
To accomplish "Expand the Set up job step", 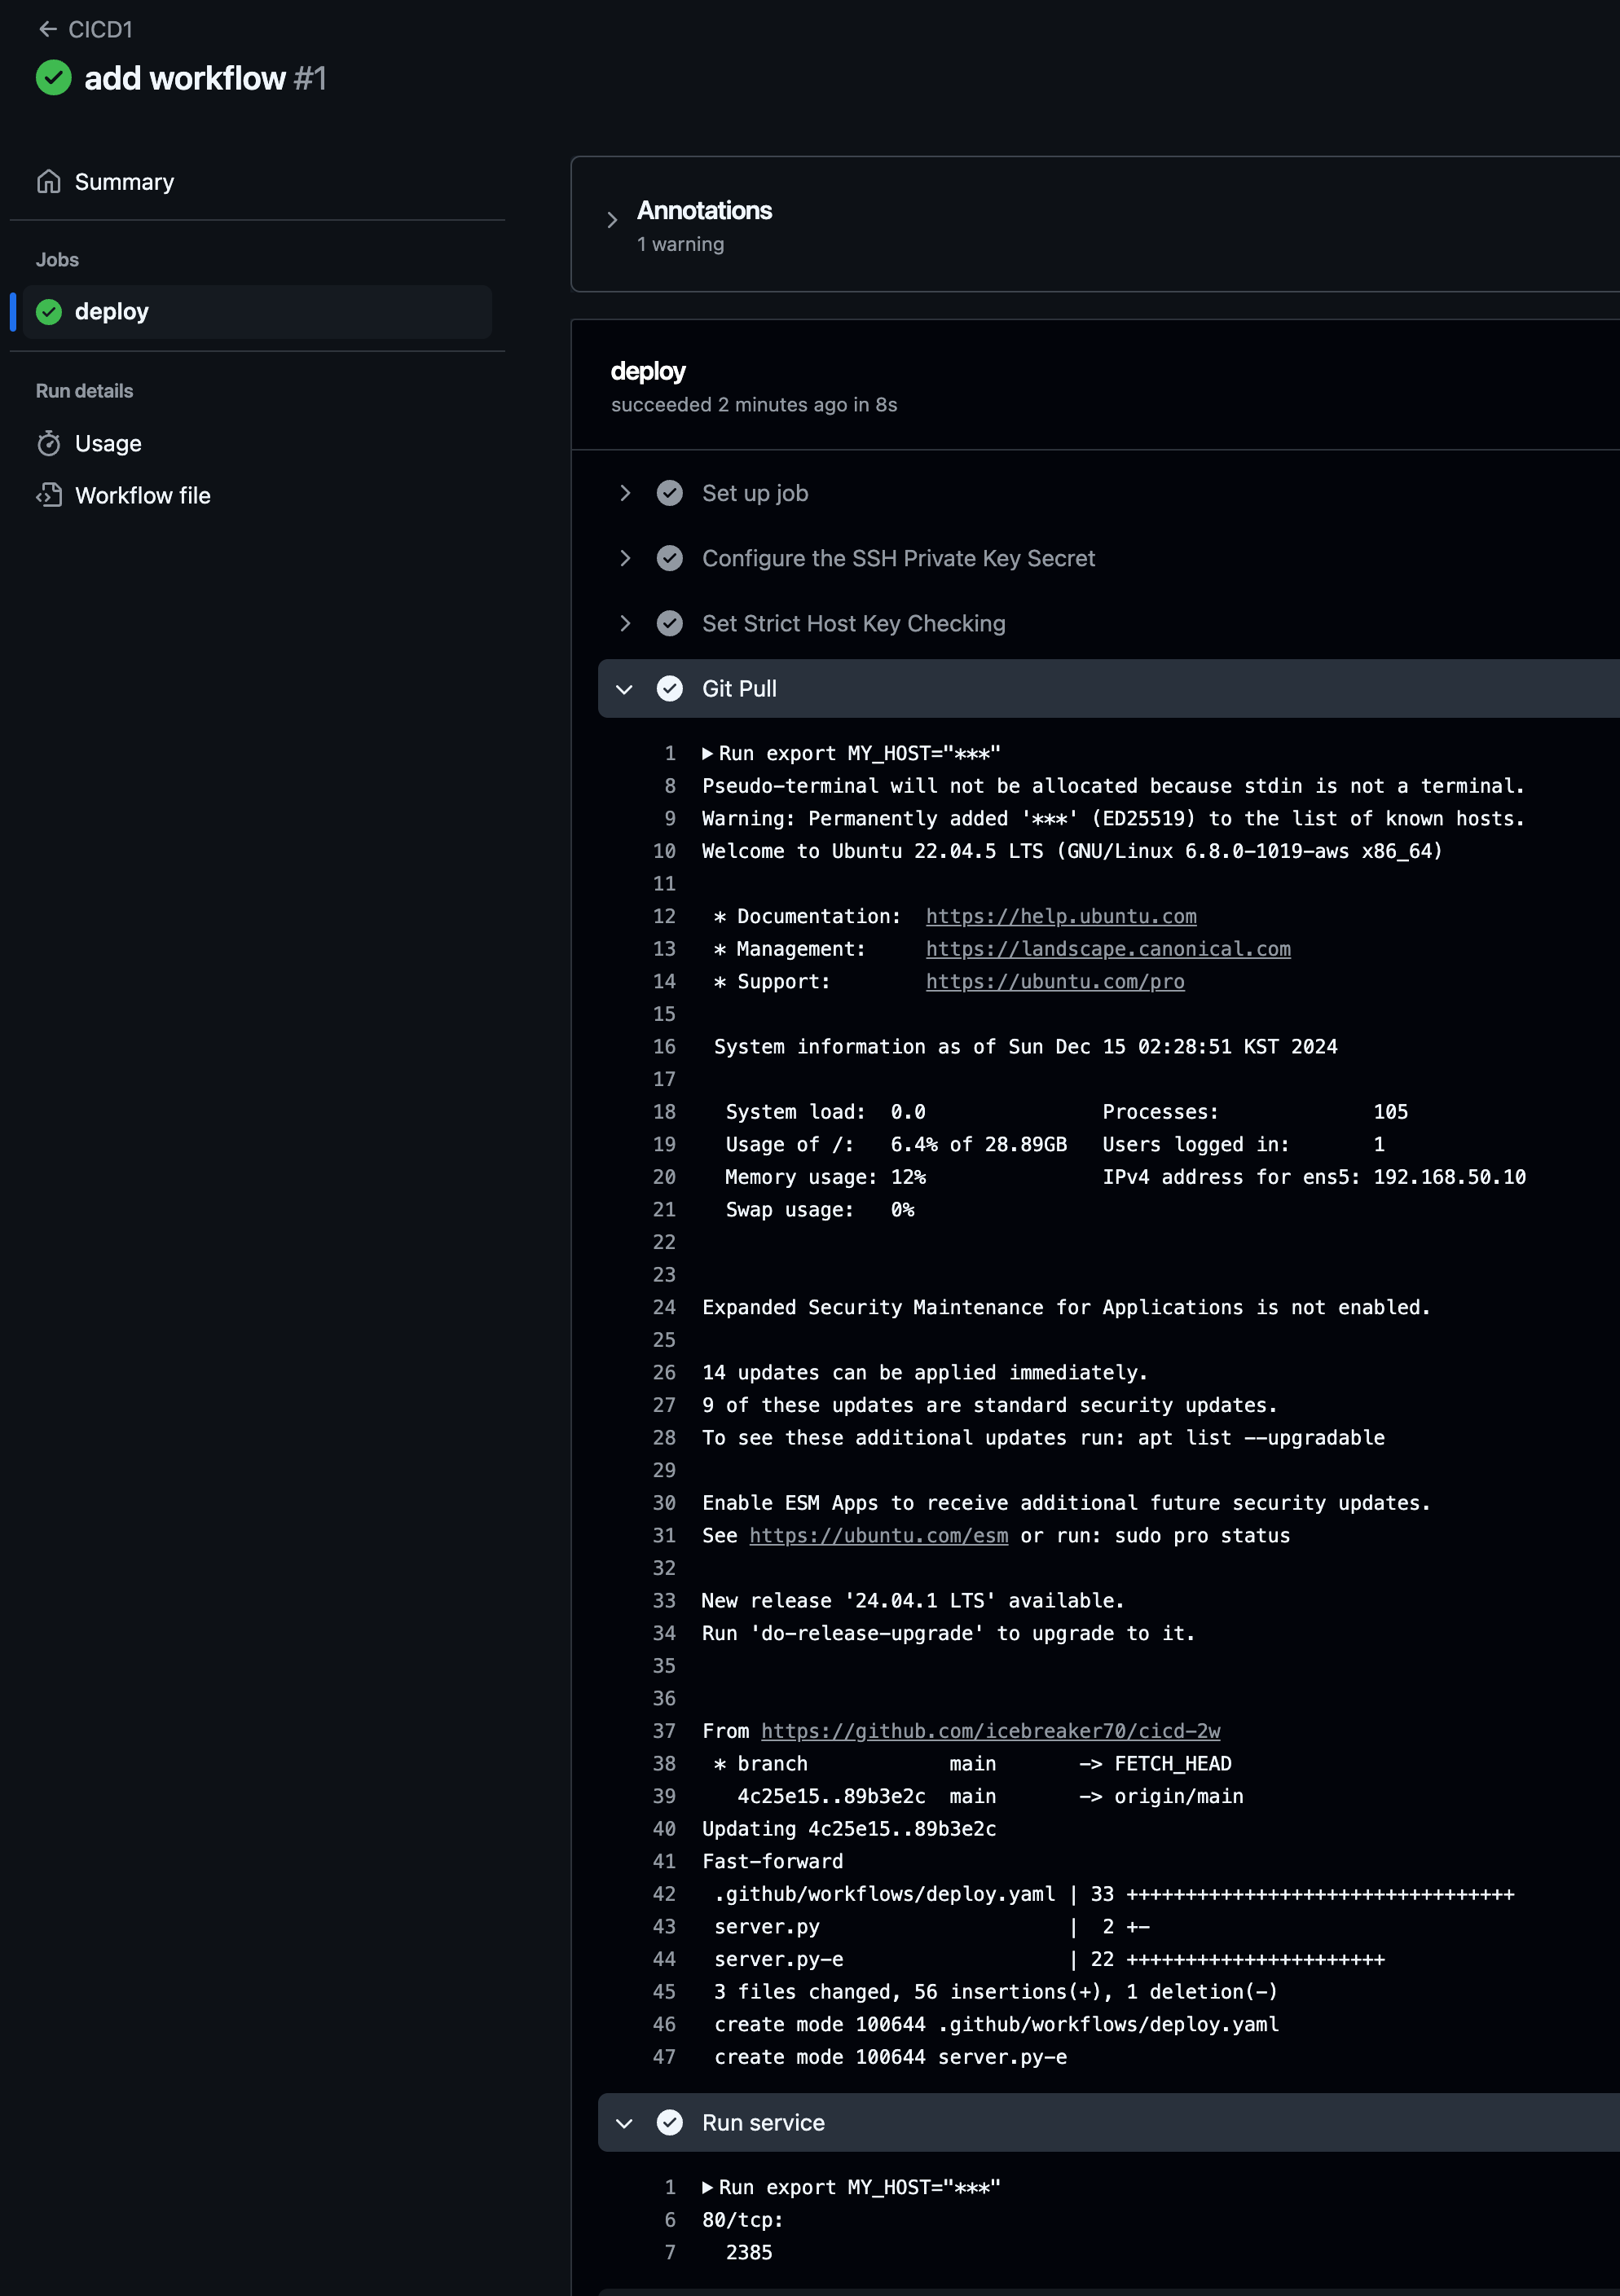I will (625, 493).
